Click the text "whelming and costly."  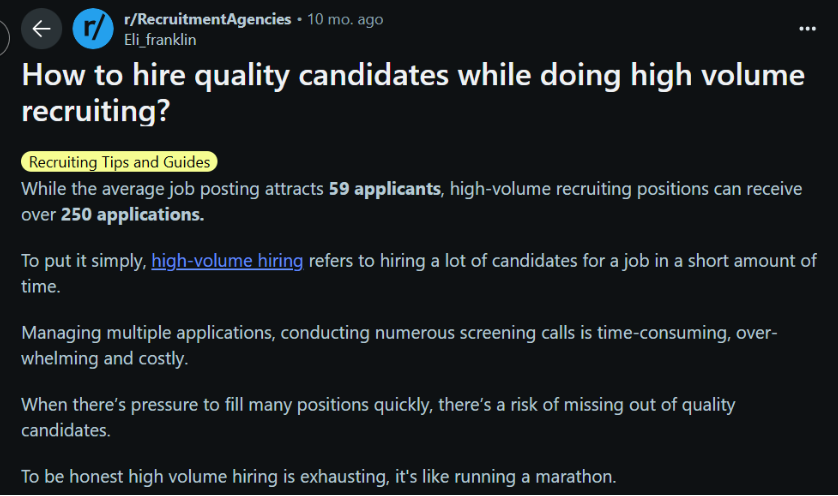coord(105,359)
